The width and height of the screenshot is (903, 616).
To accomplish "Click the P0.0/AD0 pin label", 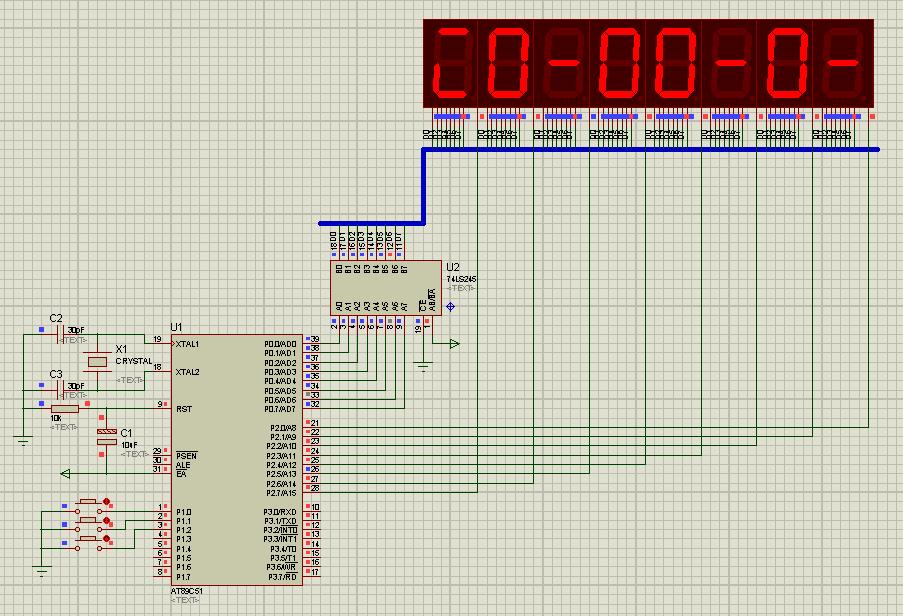I will coord(280,344).
